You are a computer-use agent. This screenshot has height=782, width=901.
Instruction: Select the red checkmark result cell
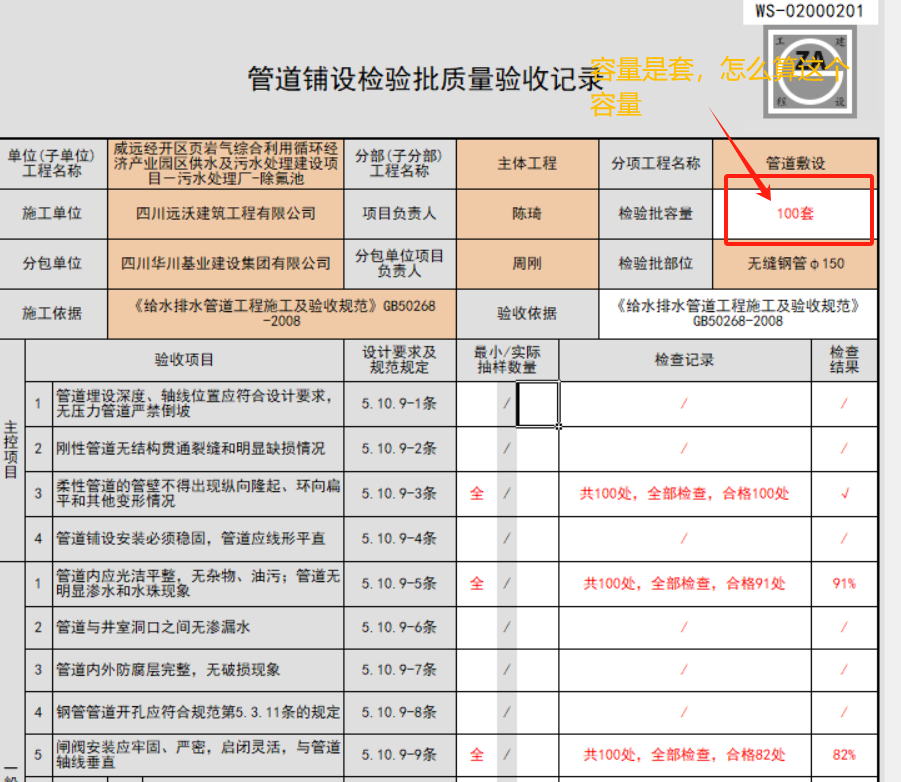(844, 494)
